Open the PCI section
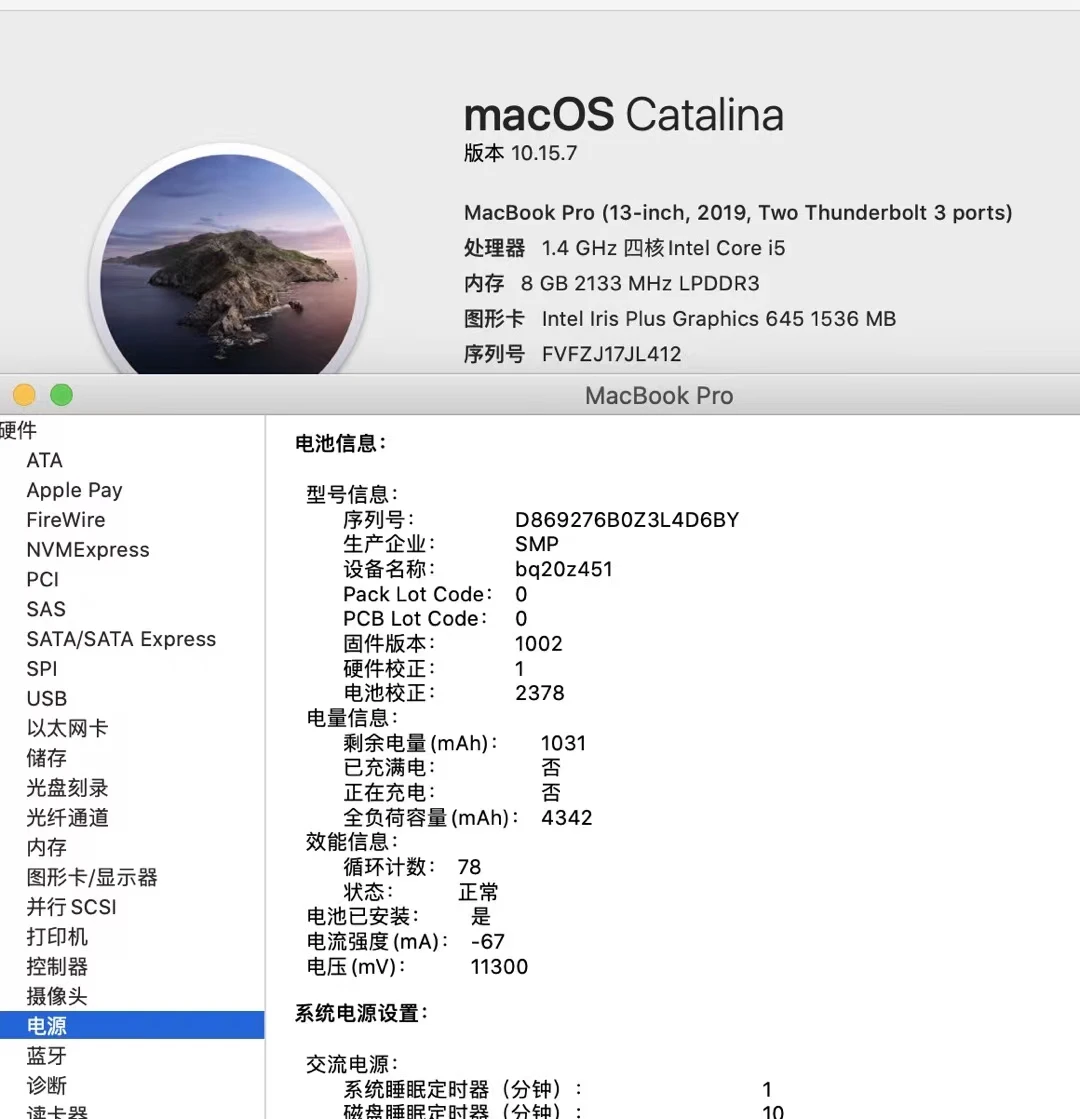The image size is (1080, 1119). point(42,579)
